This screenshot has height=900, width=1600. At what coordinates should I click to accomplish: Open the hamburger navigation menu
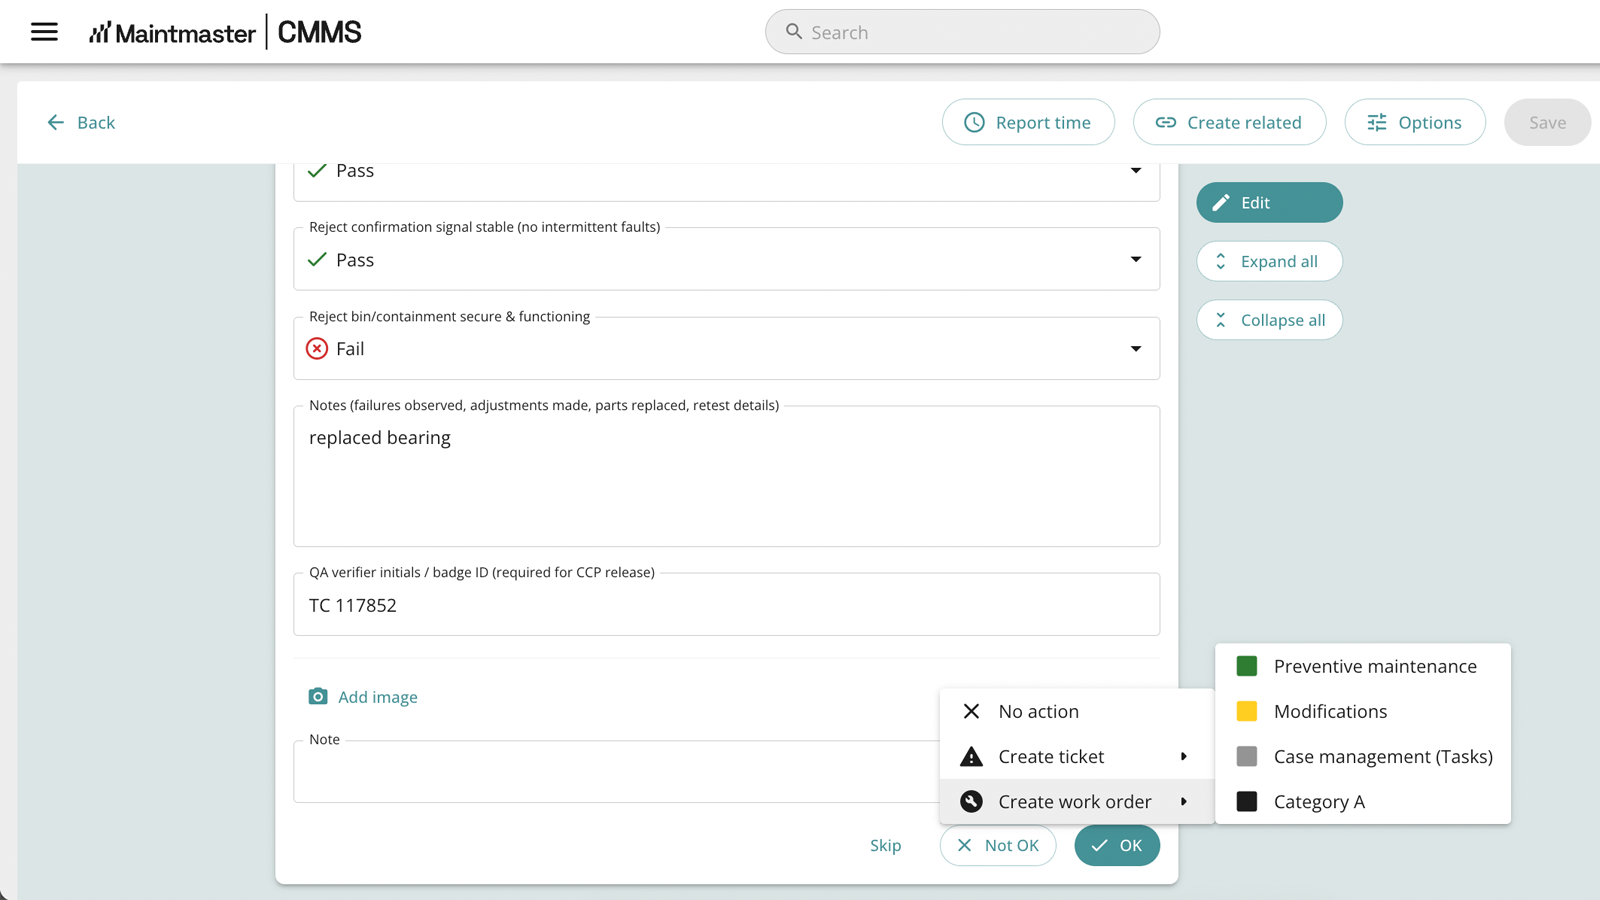[44, 32]
